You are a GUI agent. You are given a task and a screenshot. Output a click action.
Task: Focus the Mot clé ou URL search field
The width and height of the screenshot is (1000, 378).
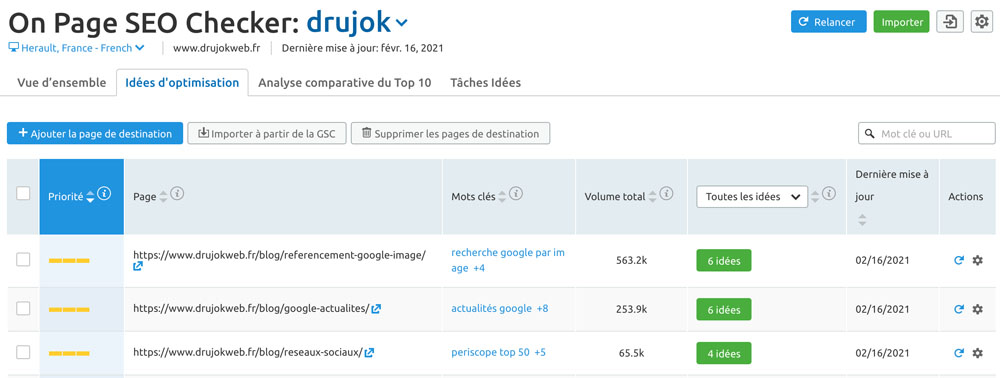click(x=927, y=134)
